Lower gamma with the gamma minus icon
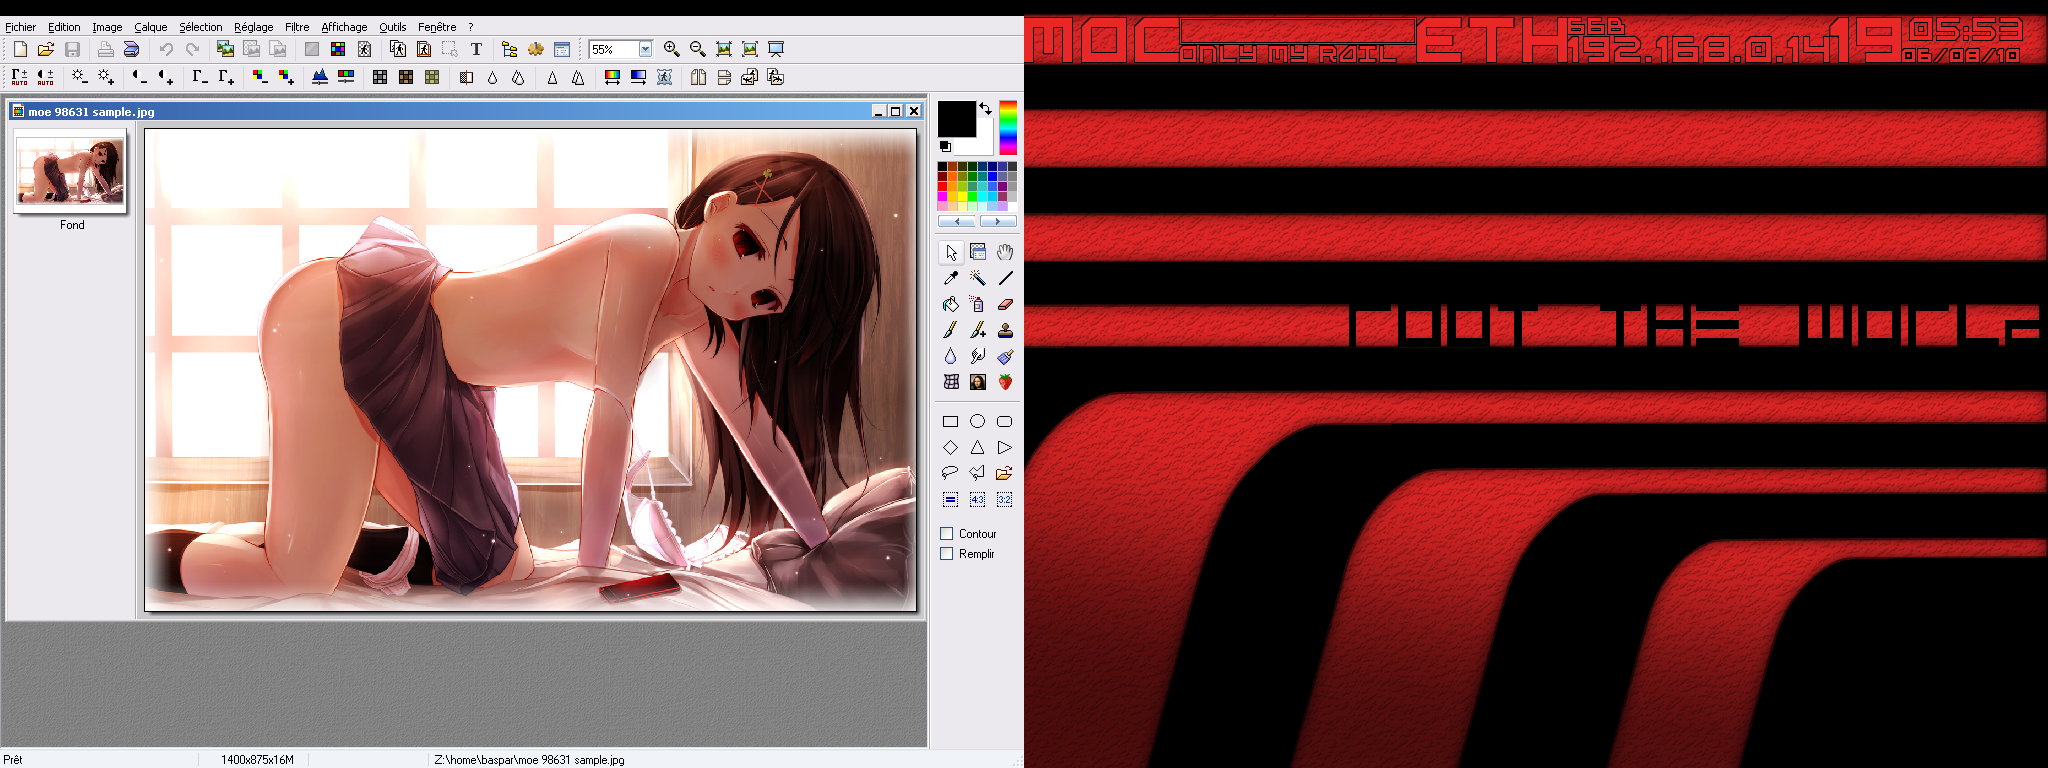The height and width of the screenshot is (768, 2048). (200, 77)
